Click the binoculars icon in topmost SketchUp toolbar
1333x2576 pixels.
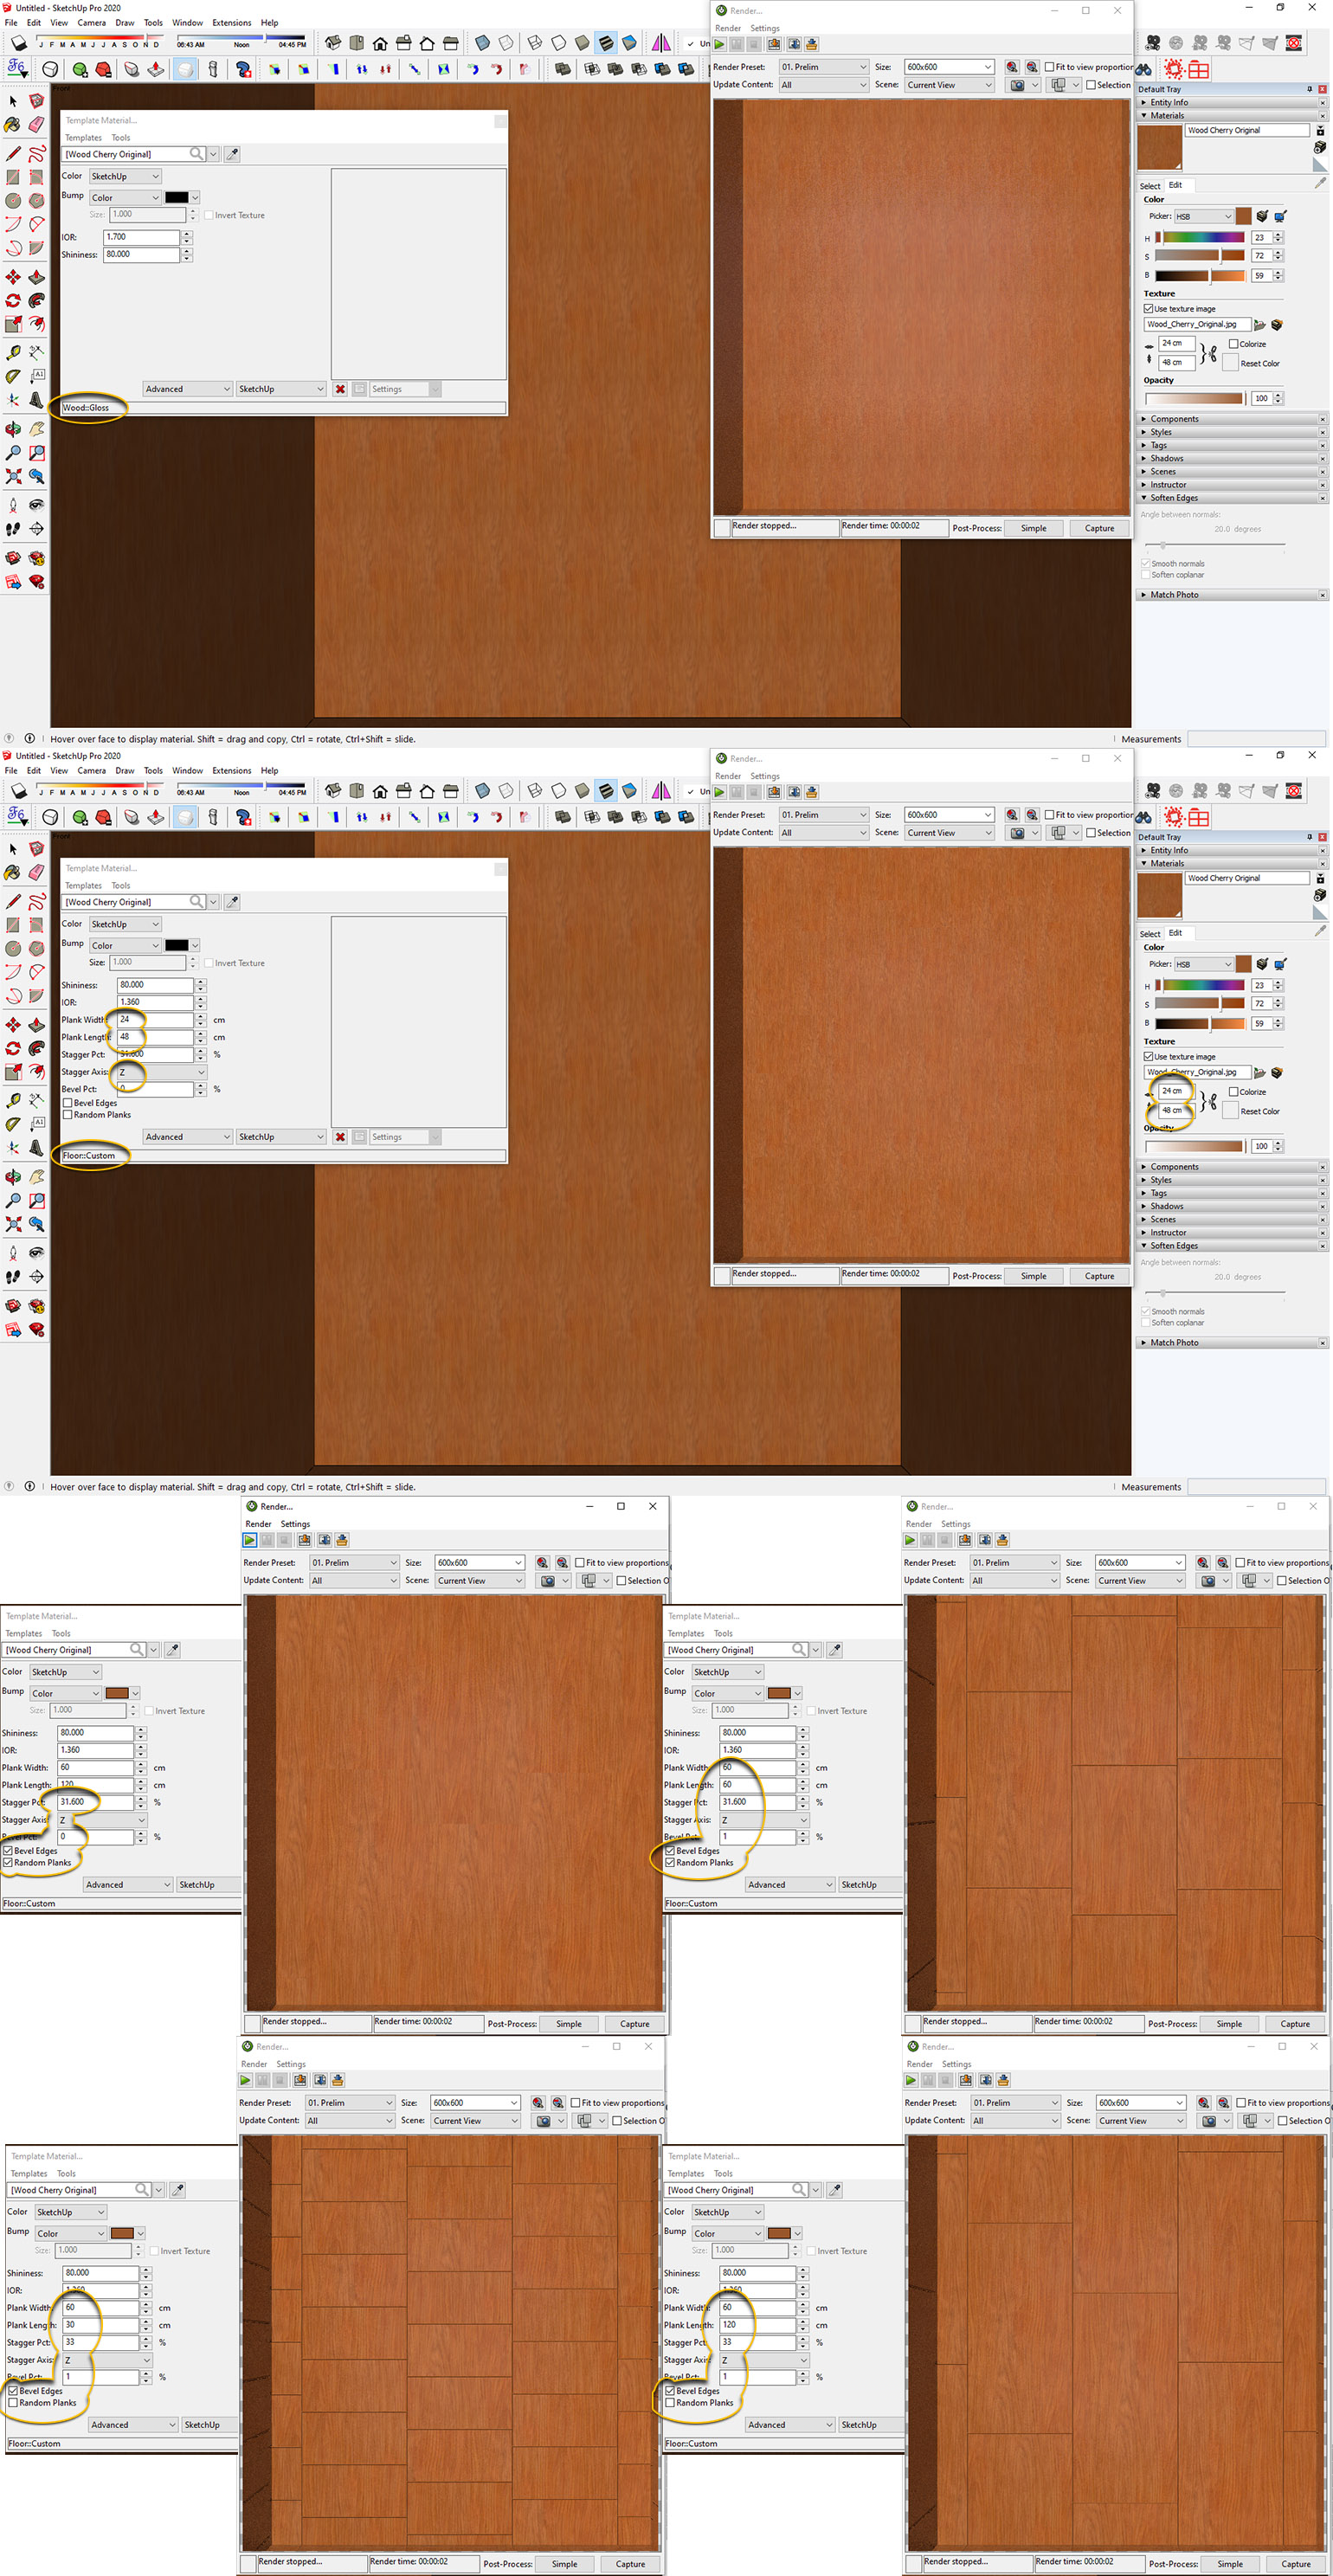1143,69
